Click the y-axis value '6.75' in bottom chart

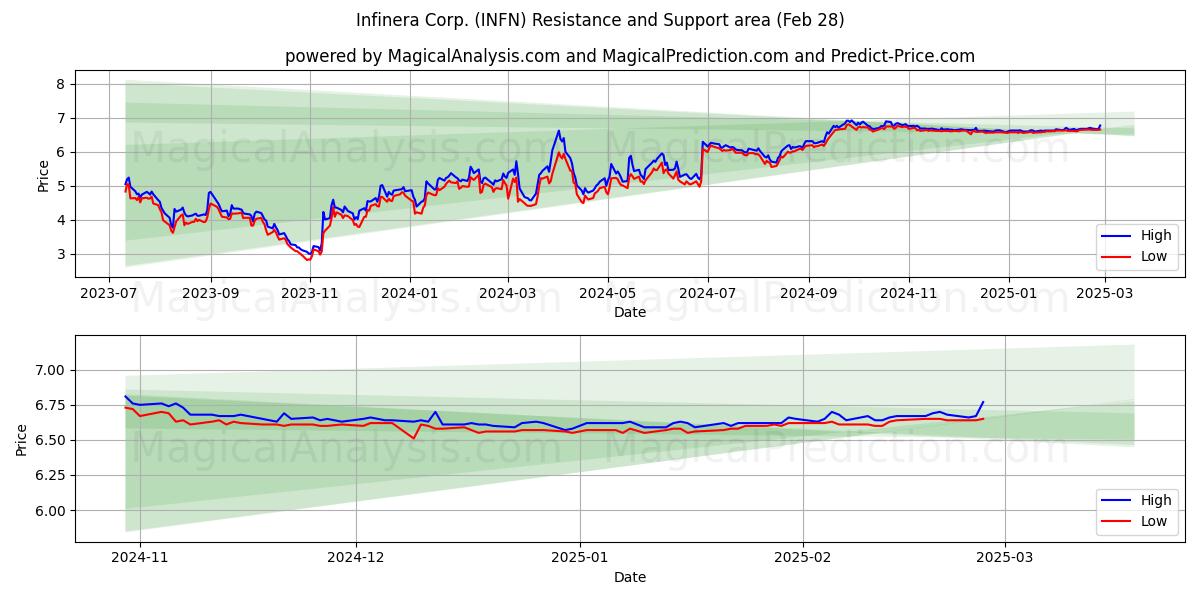pos(50,405)
